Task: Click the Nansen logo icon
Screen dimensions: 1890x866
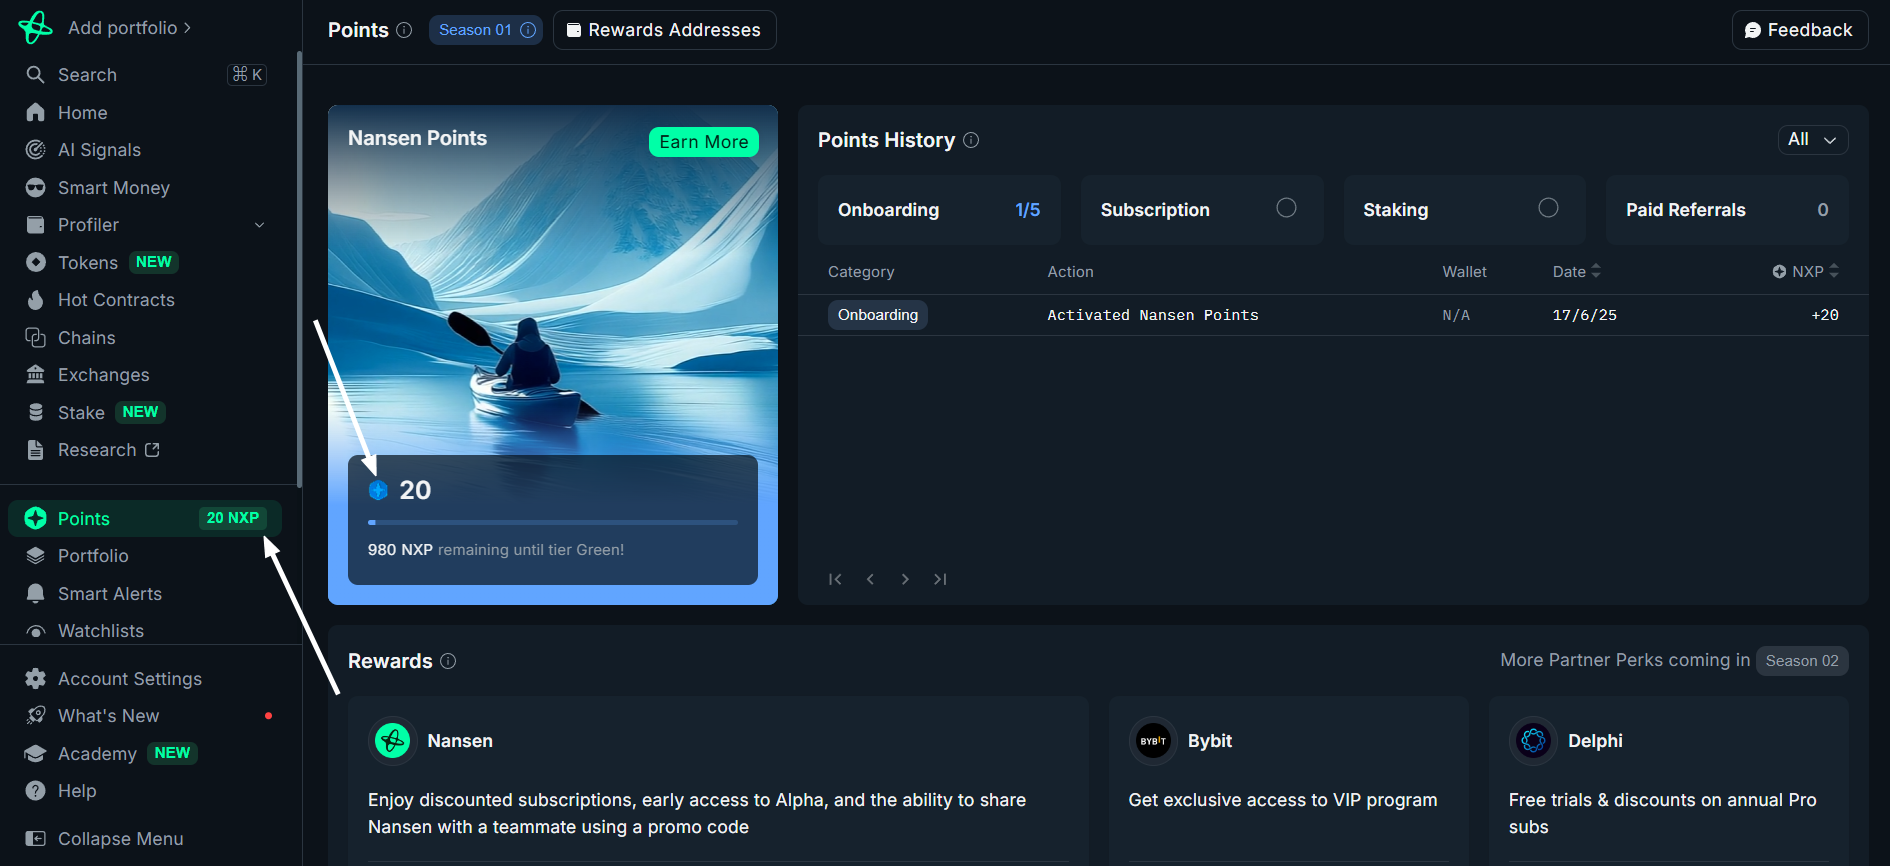Action: tap(36, 27)
